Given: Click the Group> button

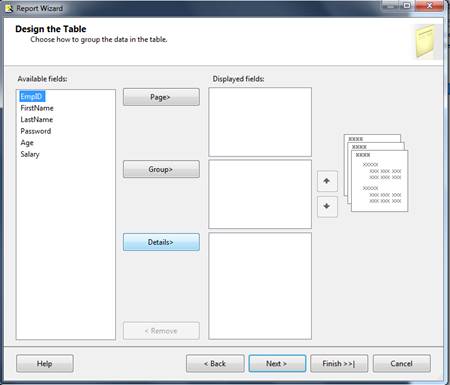Looking at the screenshot, I should click(161, 169).
